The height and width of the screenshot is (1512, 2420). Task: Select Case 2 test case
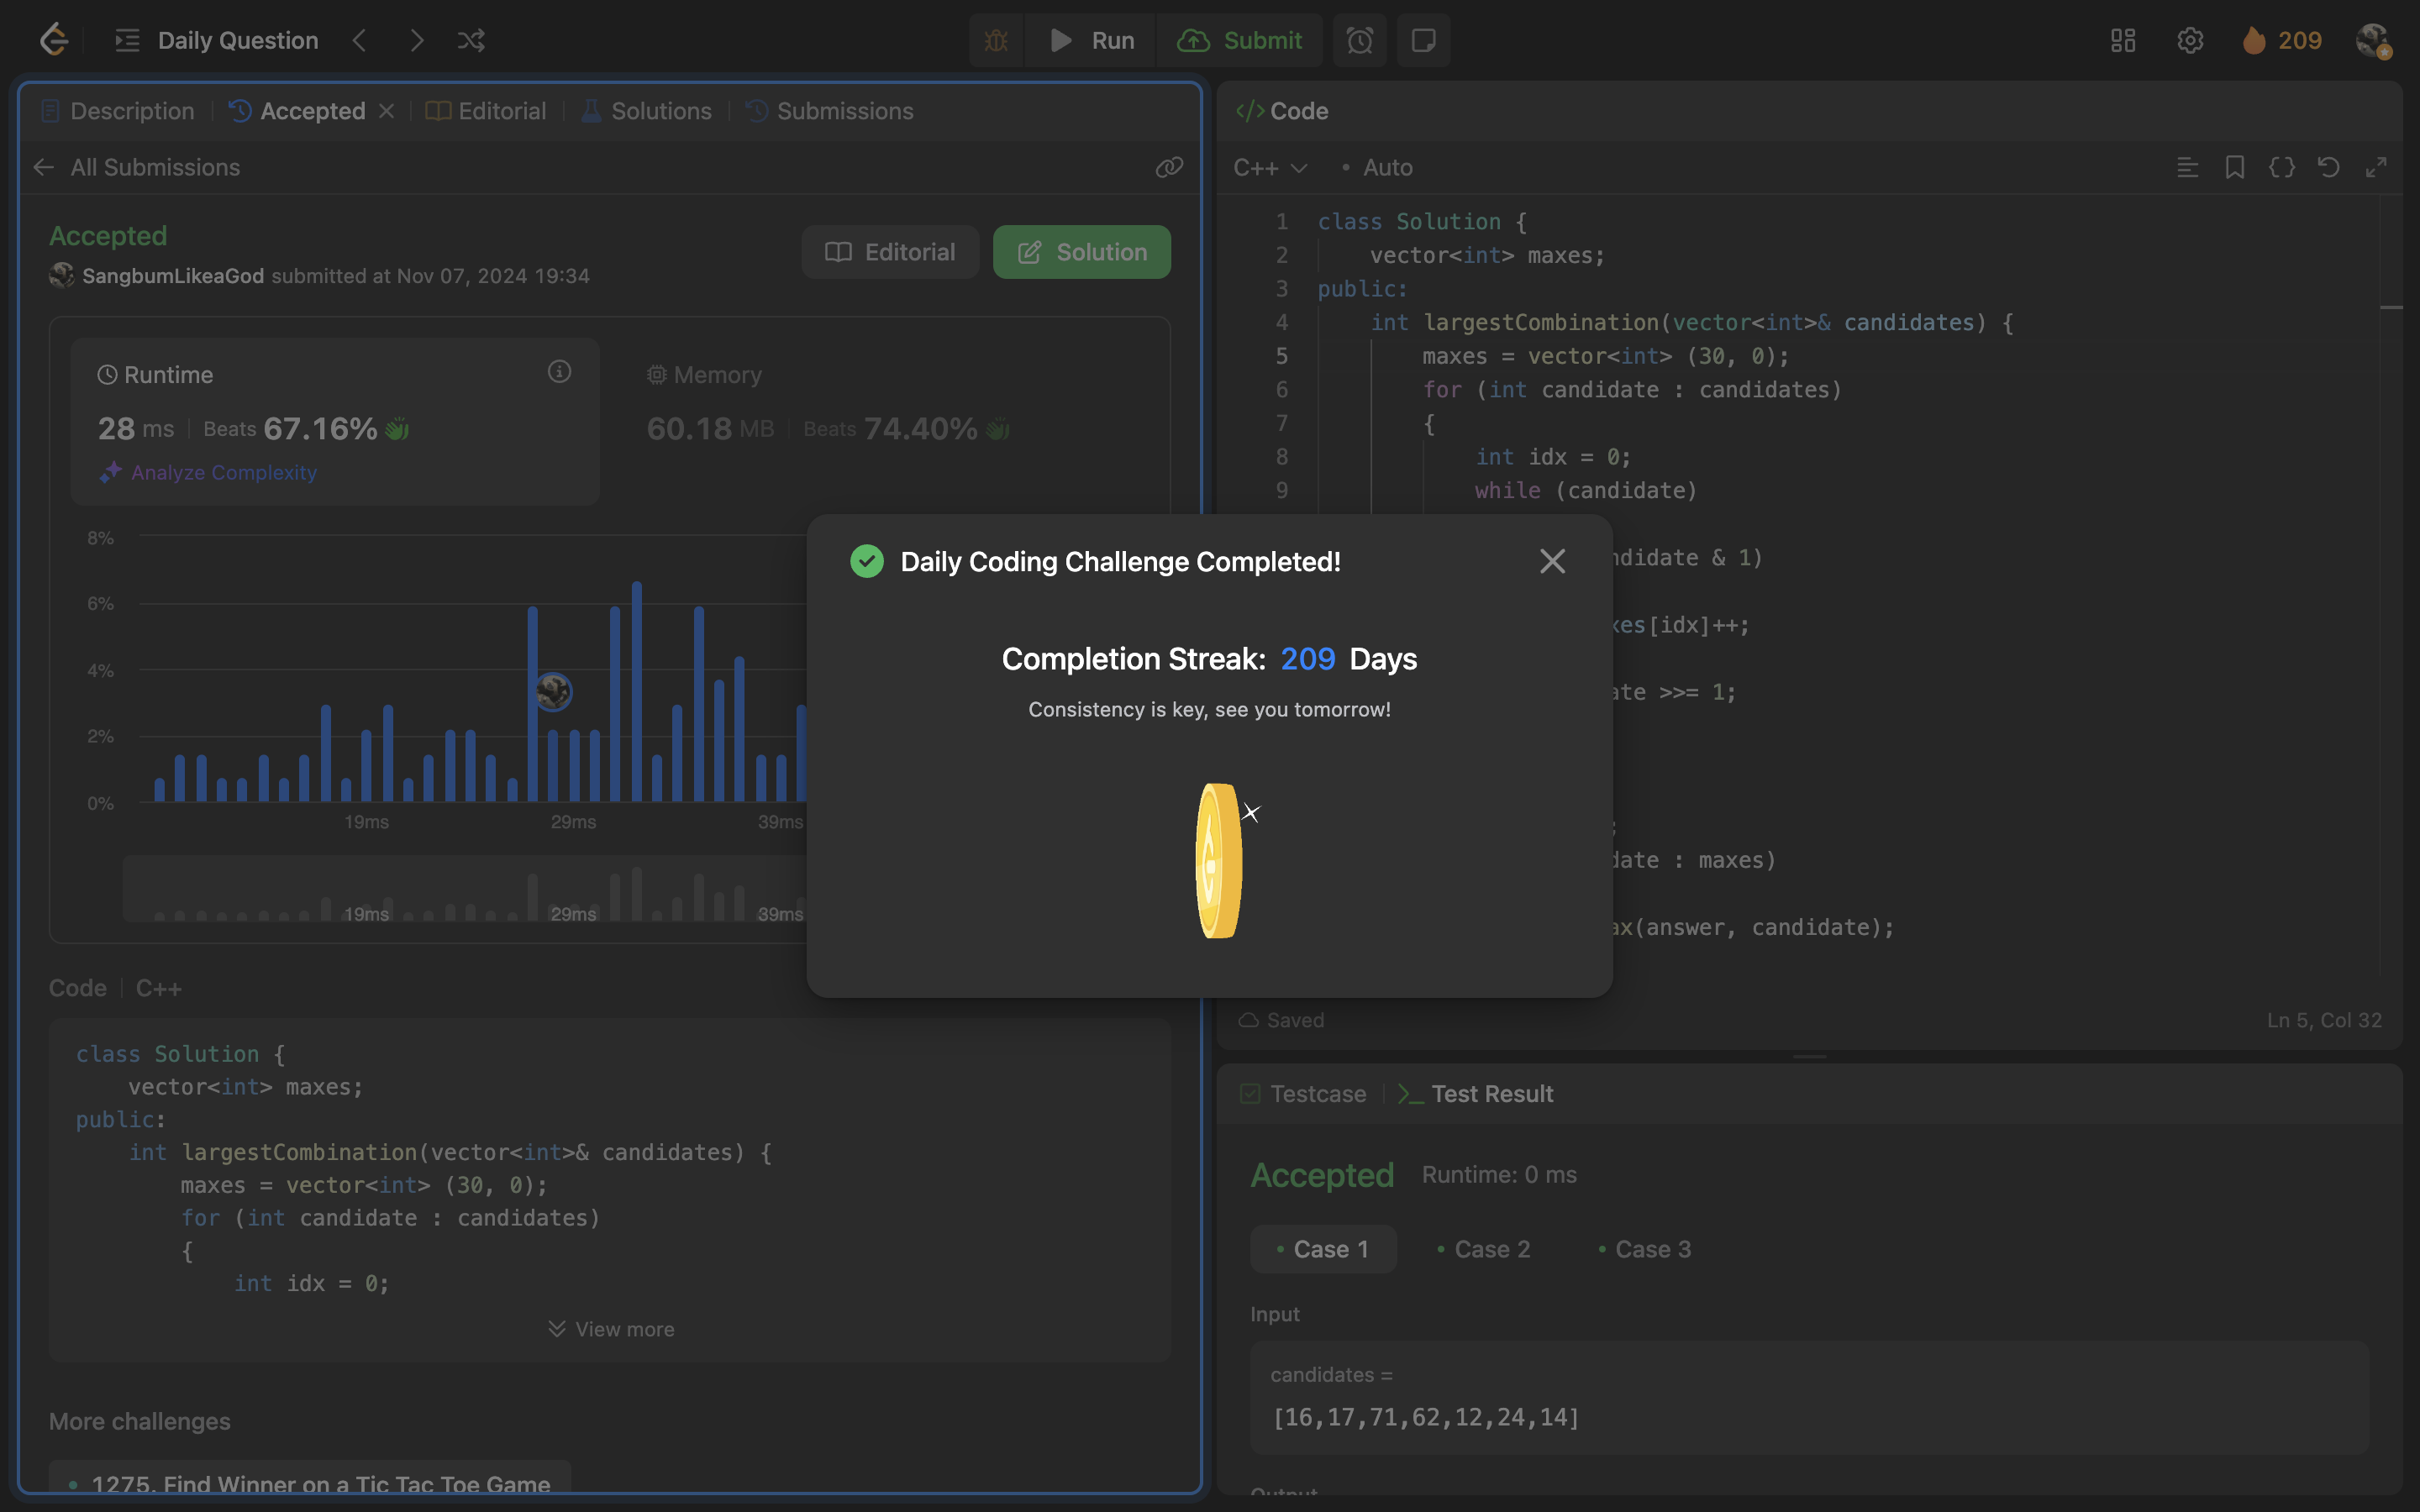pos(1483,1249)
